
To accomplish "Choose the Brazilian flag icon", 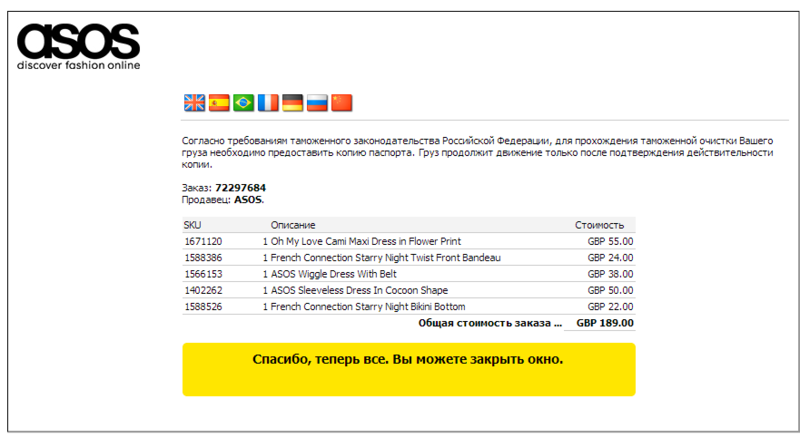I will pyautogui.click(x=243, y=103).
